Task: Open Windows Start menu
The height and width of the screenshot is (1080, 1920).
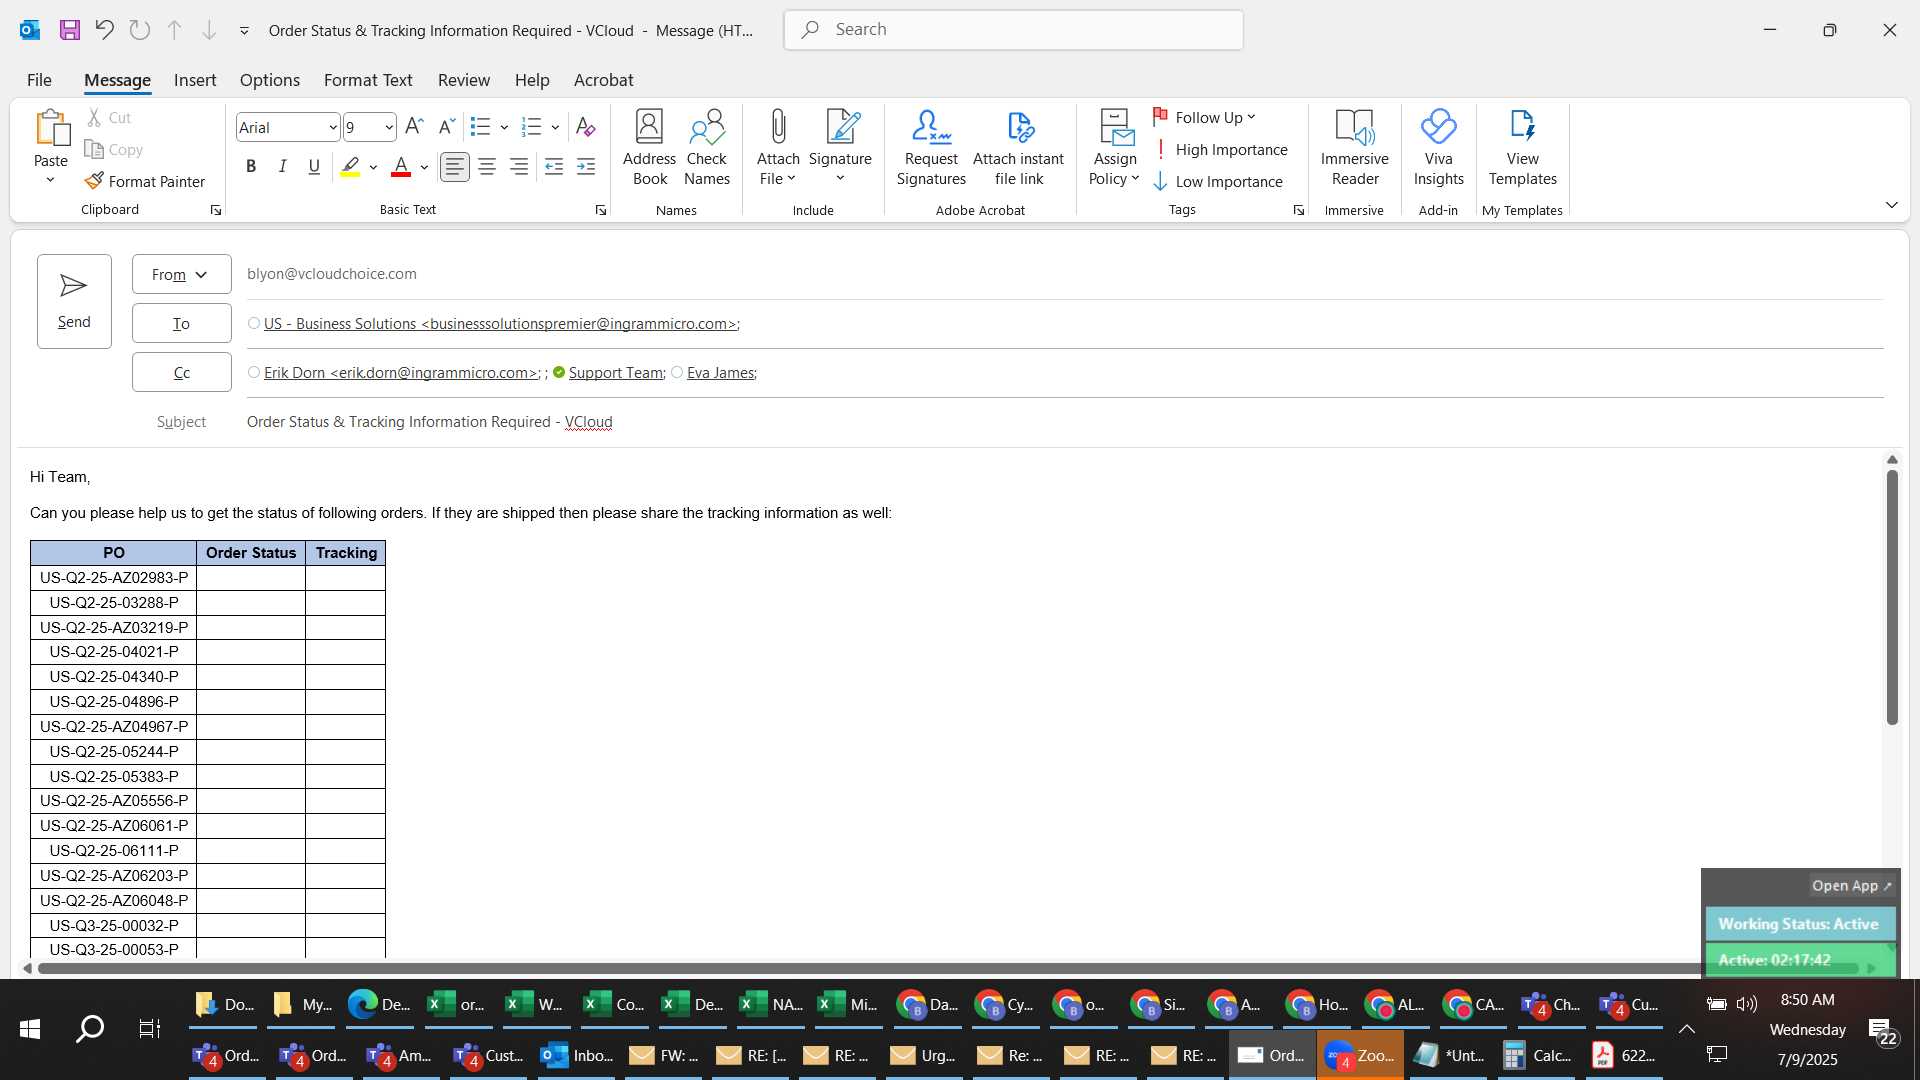Action: click(x=30, y=1028)
